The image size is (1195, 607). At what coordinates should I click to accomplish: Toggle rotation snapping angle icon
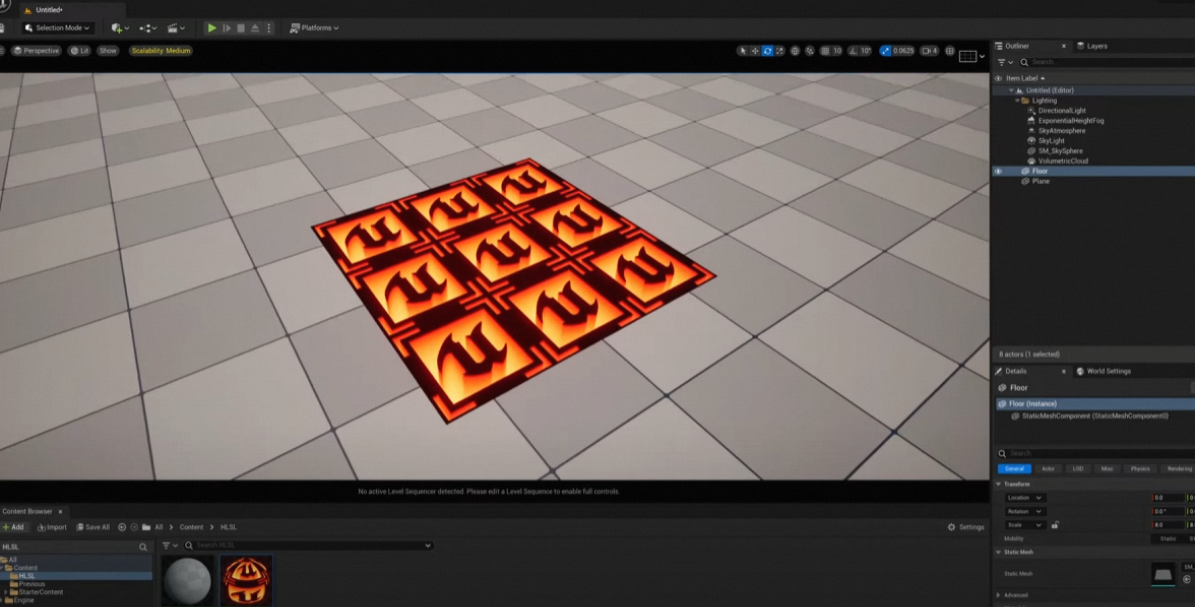(854, 51)
